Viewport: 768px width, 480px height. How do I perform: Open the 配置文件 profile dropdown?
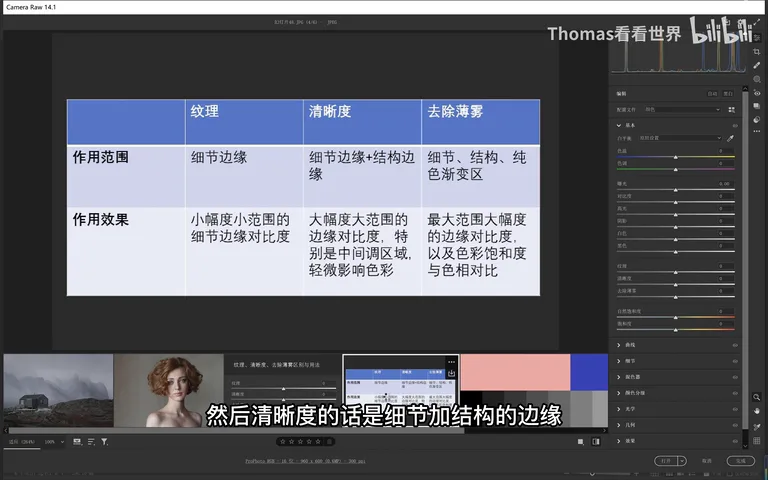click(682, 110)
